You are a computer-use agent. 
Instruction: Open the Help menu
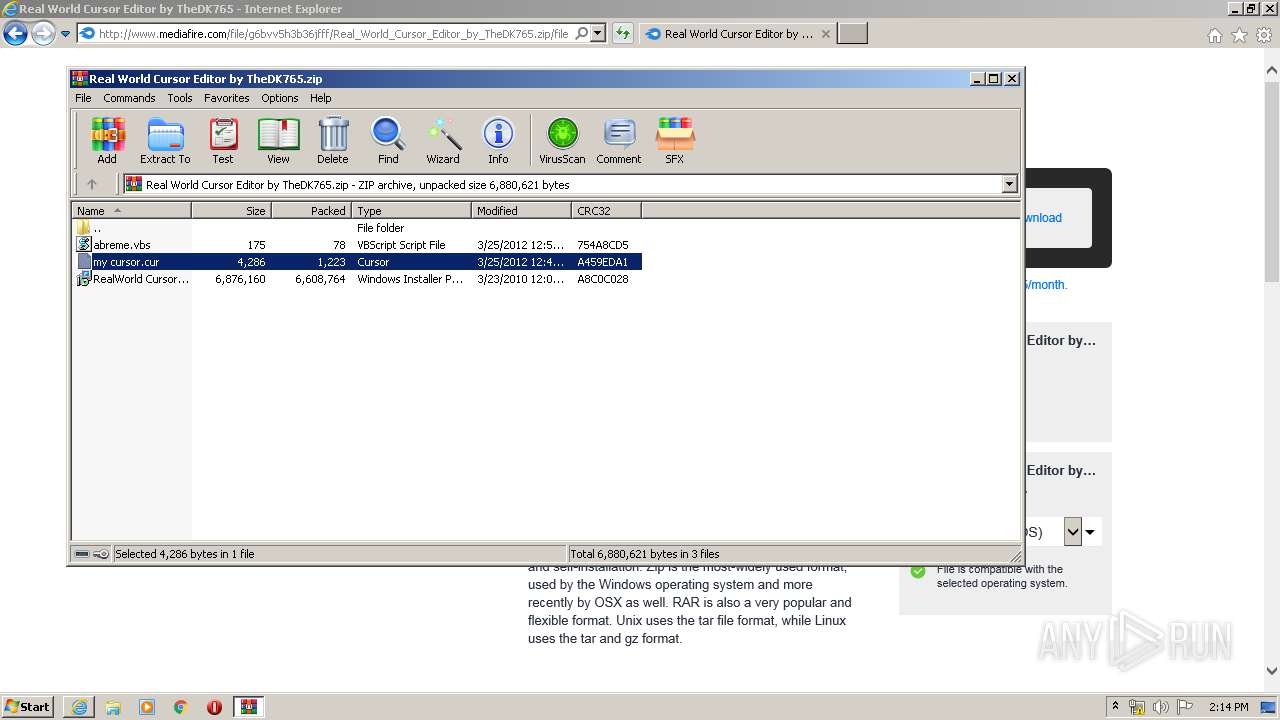click(x=320, y=98)
